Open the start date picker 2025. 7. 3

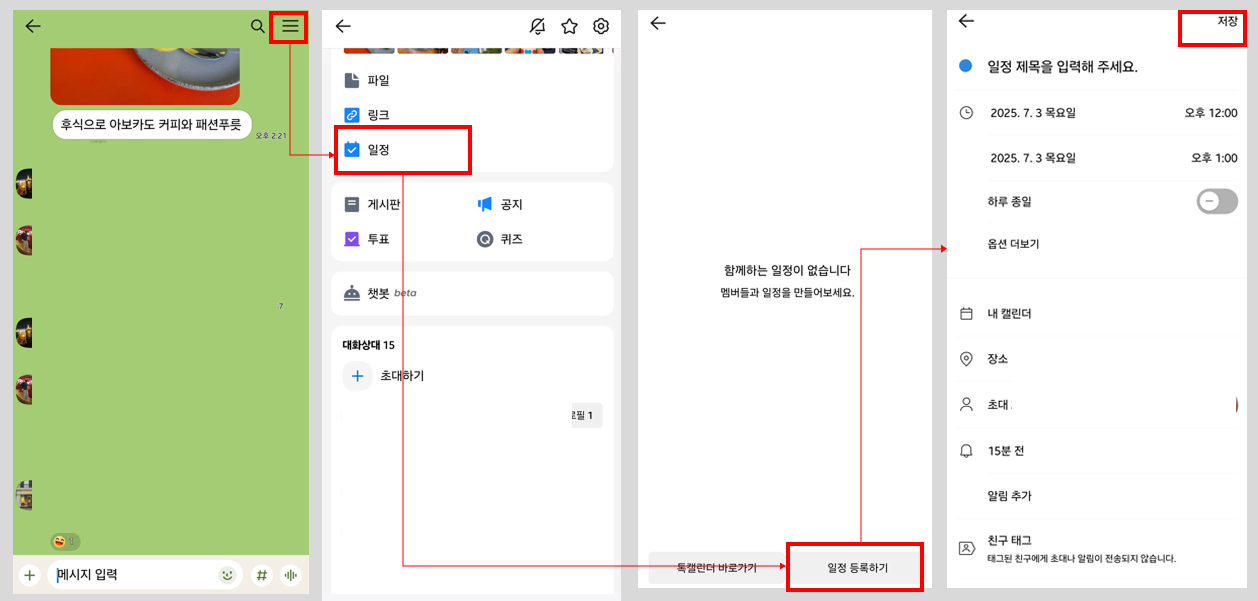1033,112
